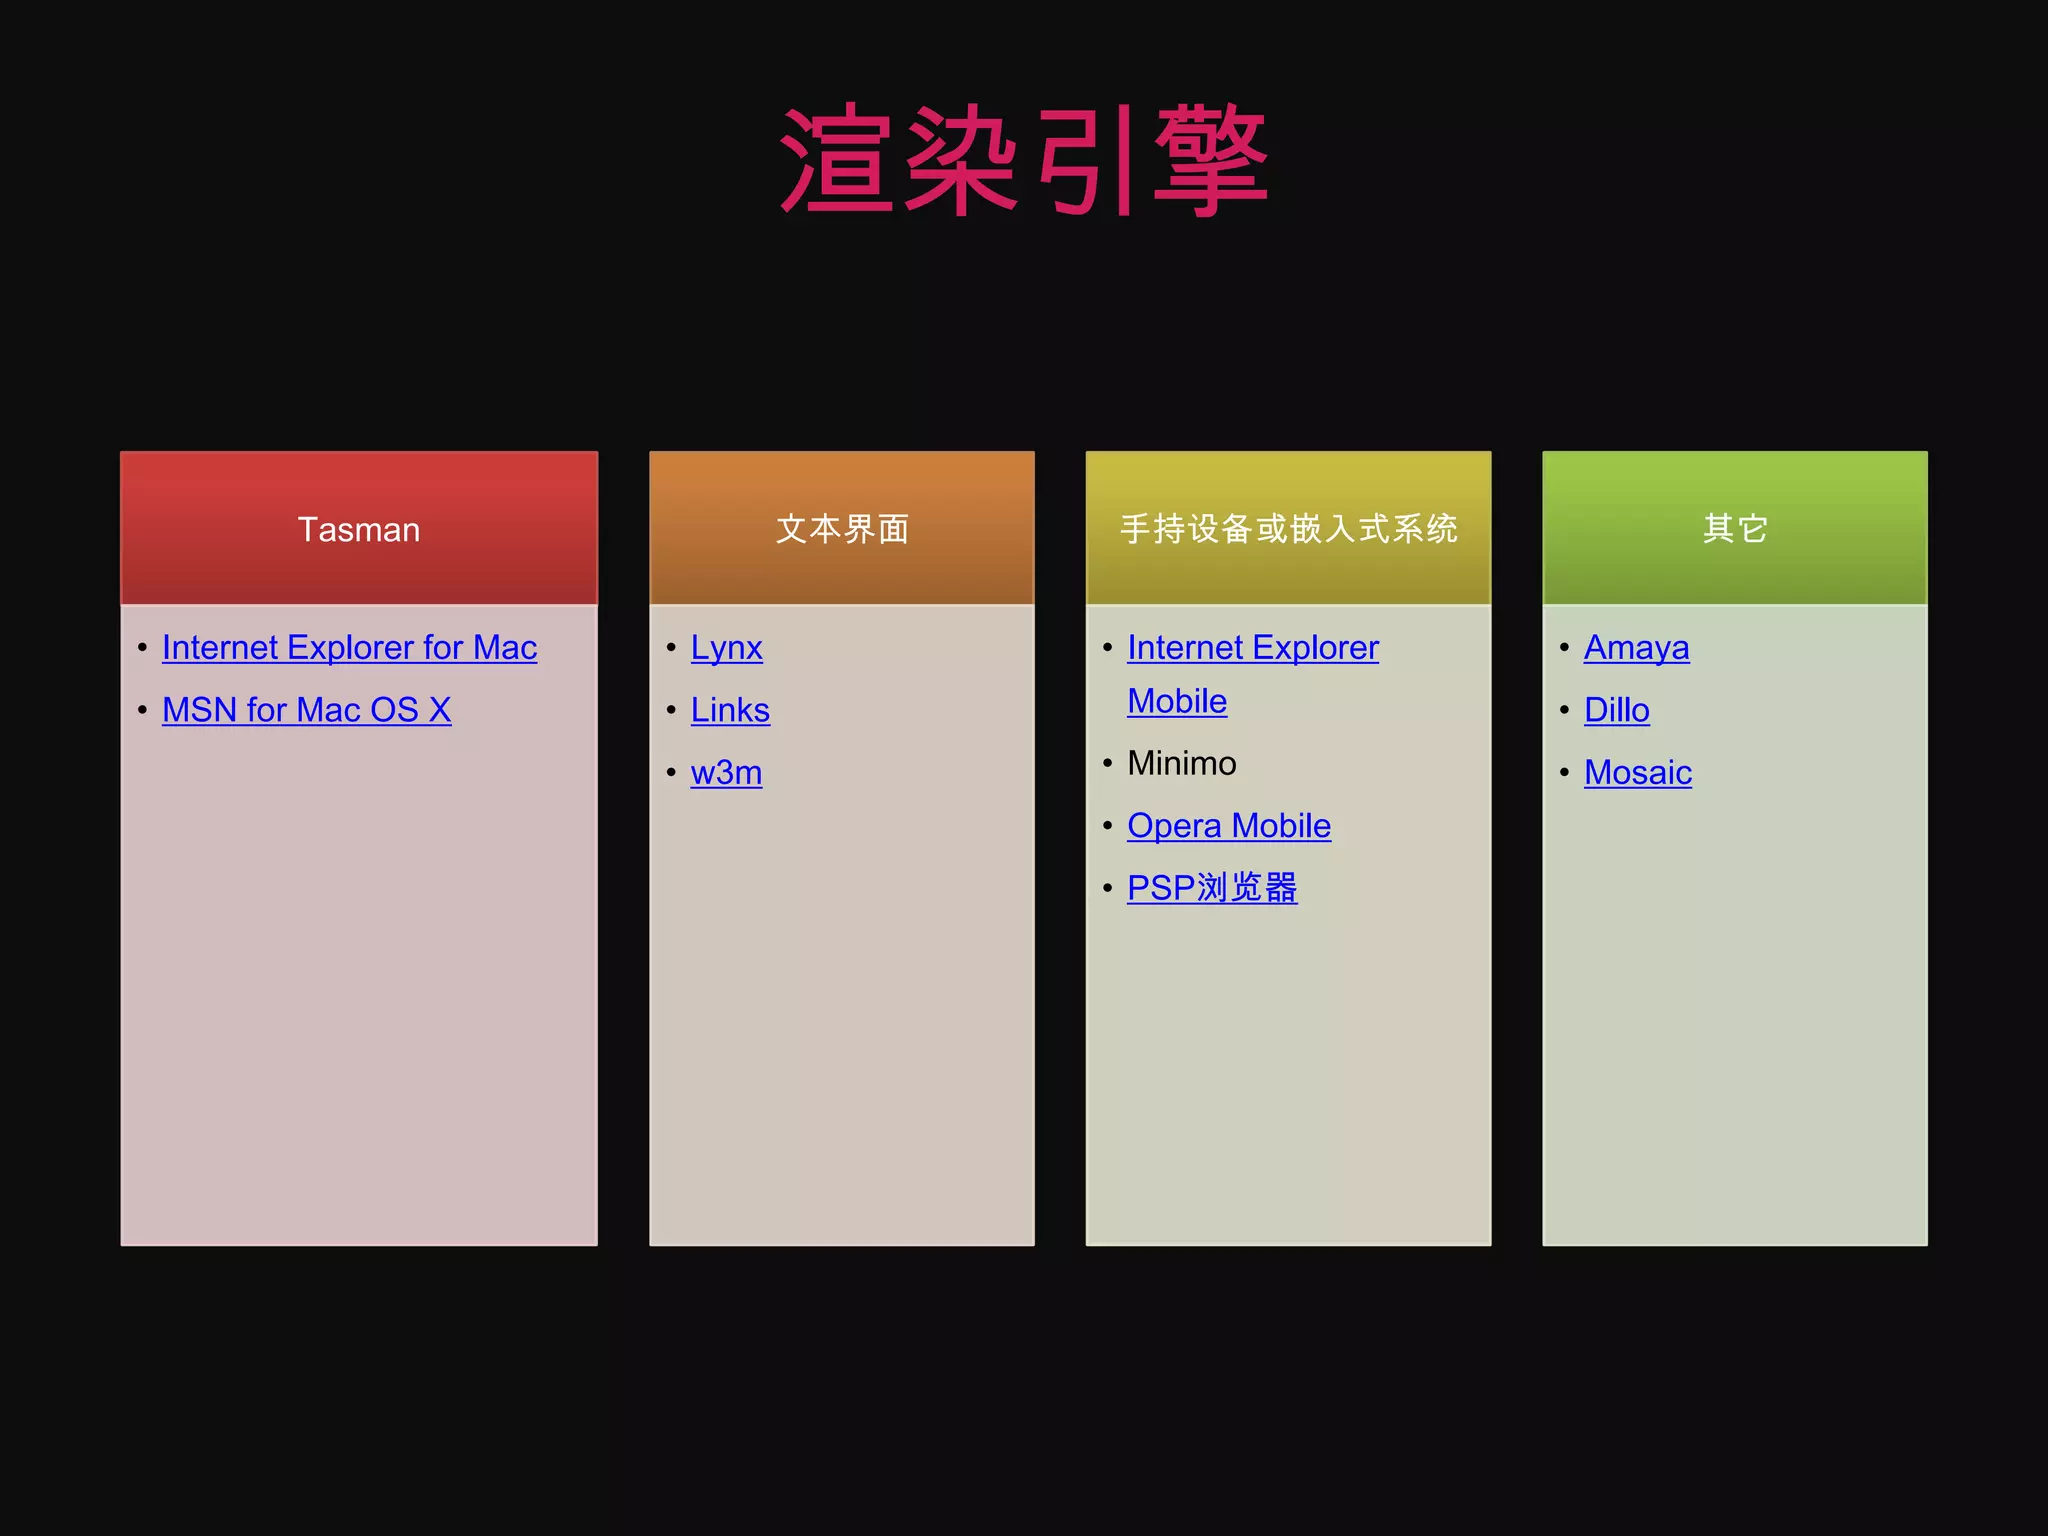Click the Dillo hyperlink
Image resolution: width=2048 pixels, height=1536 pixels.
coord(1616,710)
